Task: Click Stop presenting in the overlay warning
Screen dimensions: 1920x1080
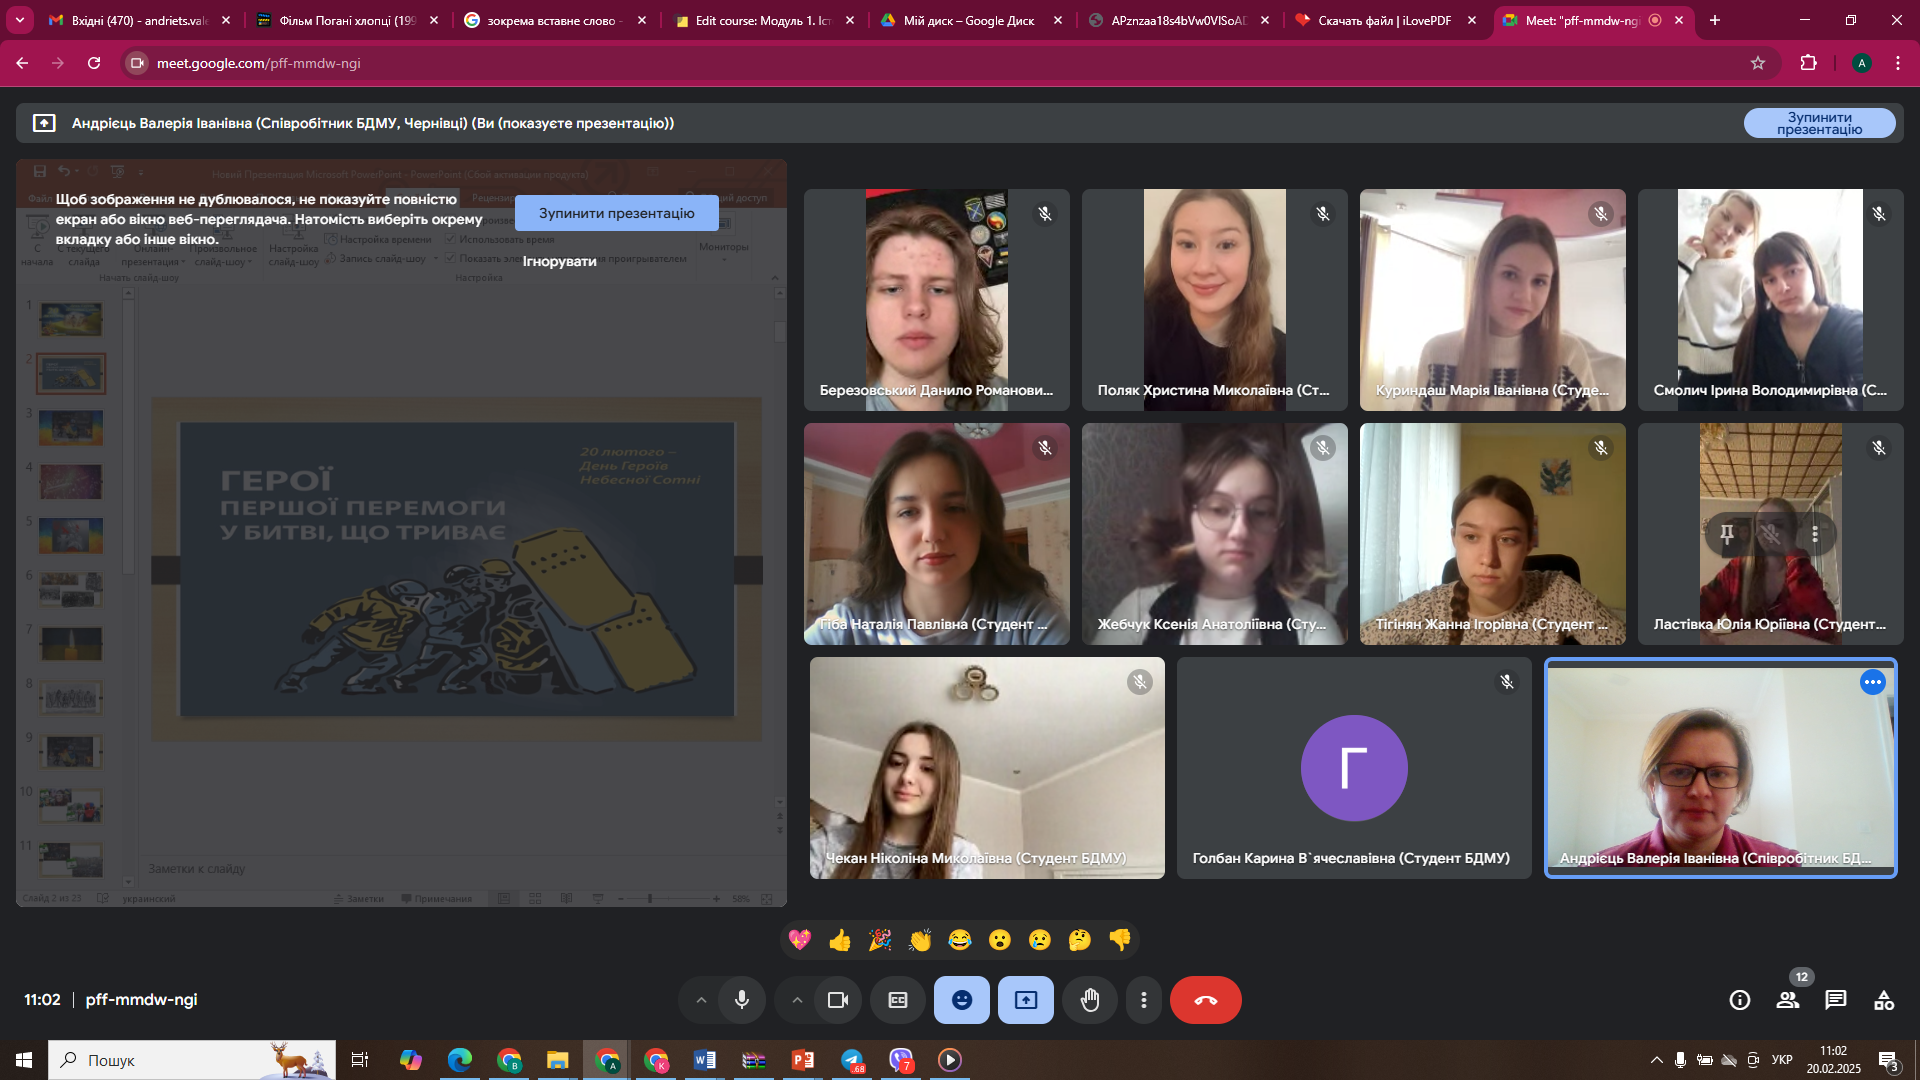Action: click(617, 213)
